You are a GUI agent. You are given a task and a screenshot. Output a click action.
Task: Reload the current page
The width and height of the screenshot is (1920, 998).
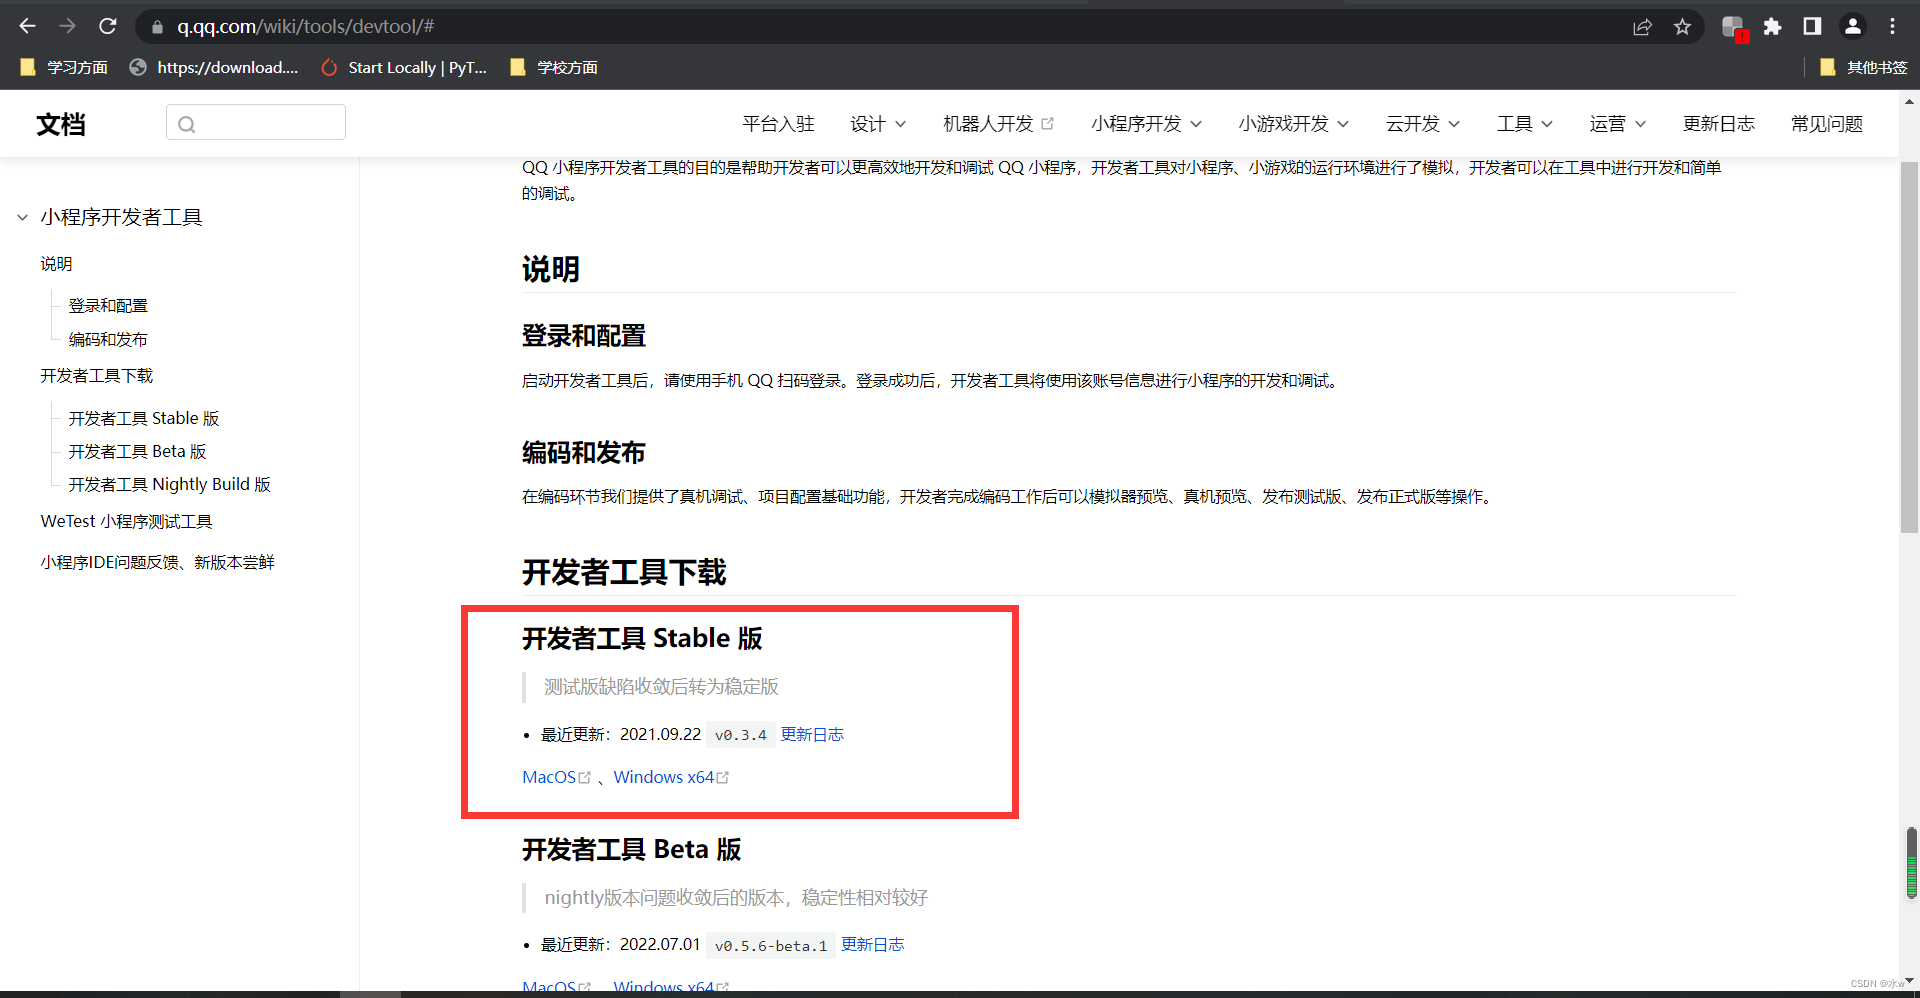(x=108, y=26)
